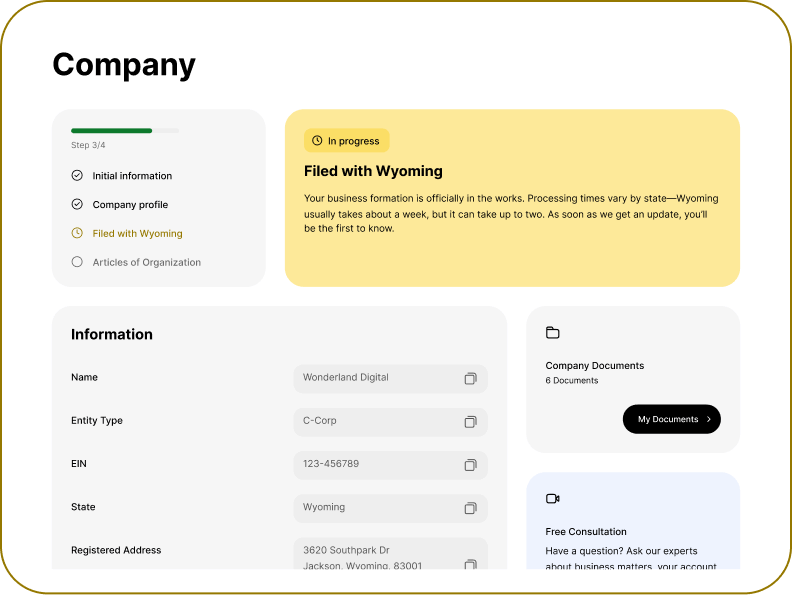Click the Free Consultation video camera icon
792x595 pixels.
[552, 498]
